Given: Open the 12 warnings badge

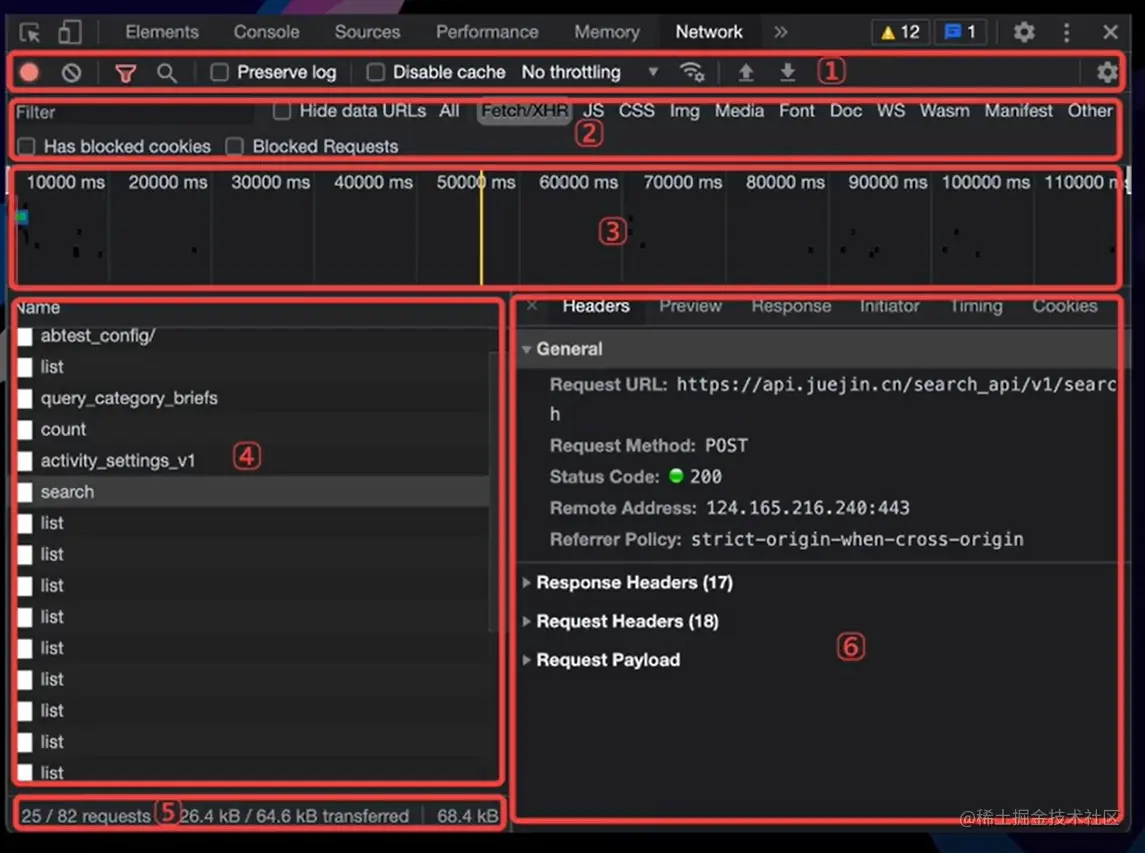Looking at the screenshot, I should click(900, 32).
